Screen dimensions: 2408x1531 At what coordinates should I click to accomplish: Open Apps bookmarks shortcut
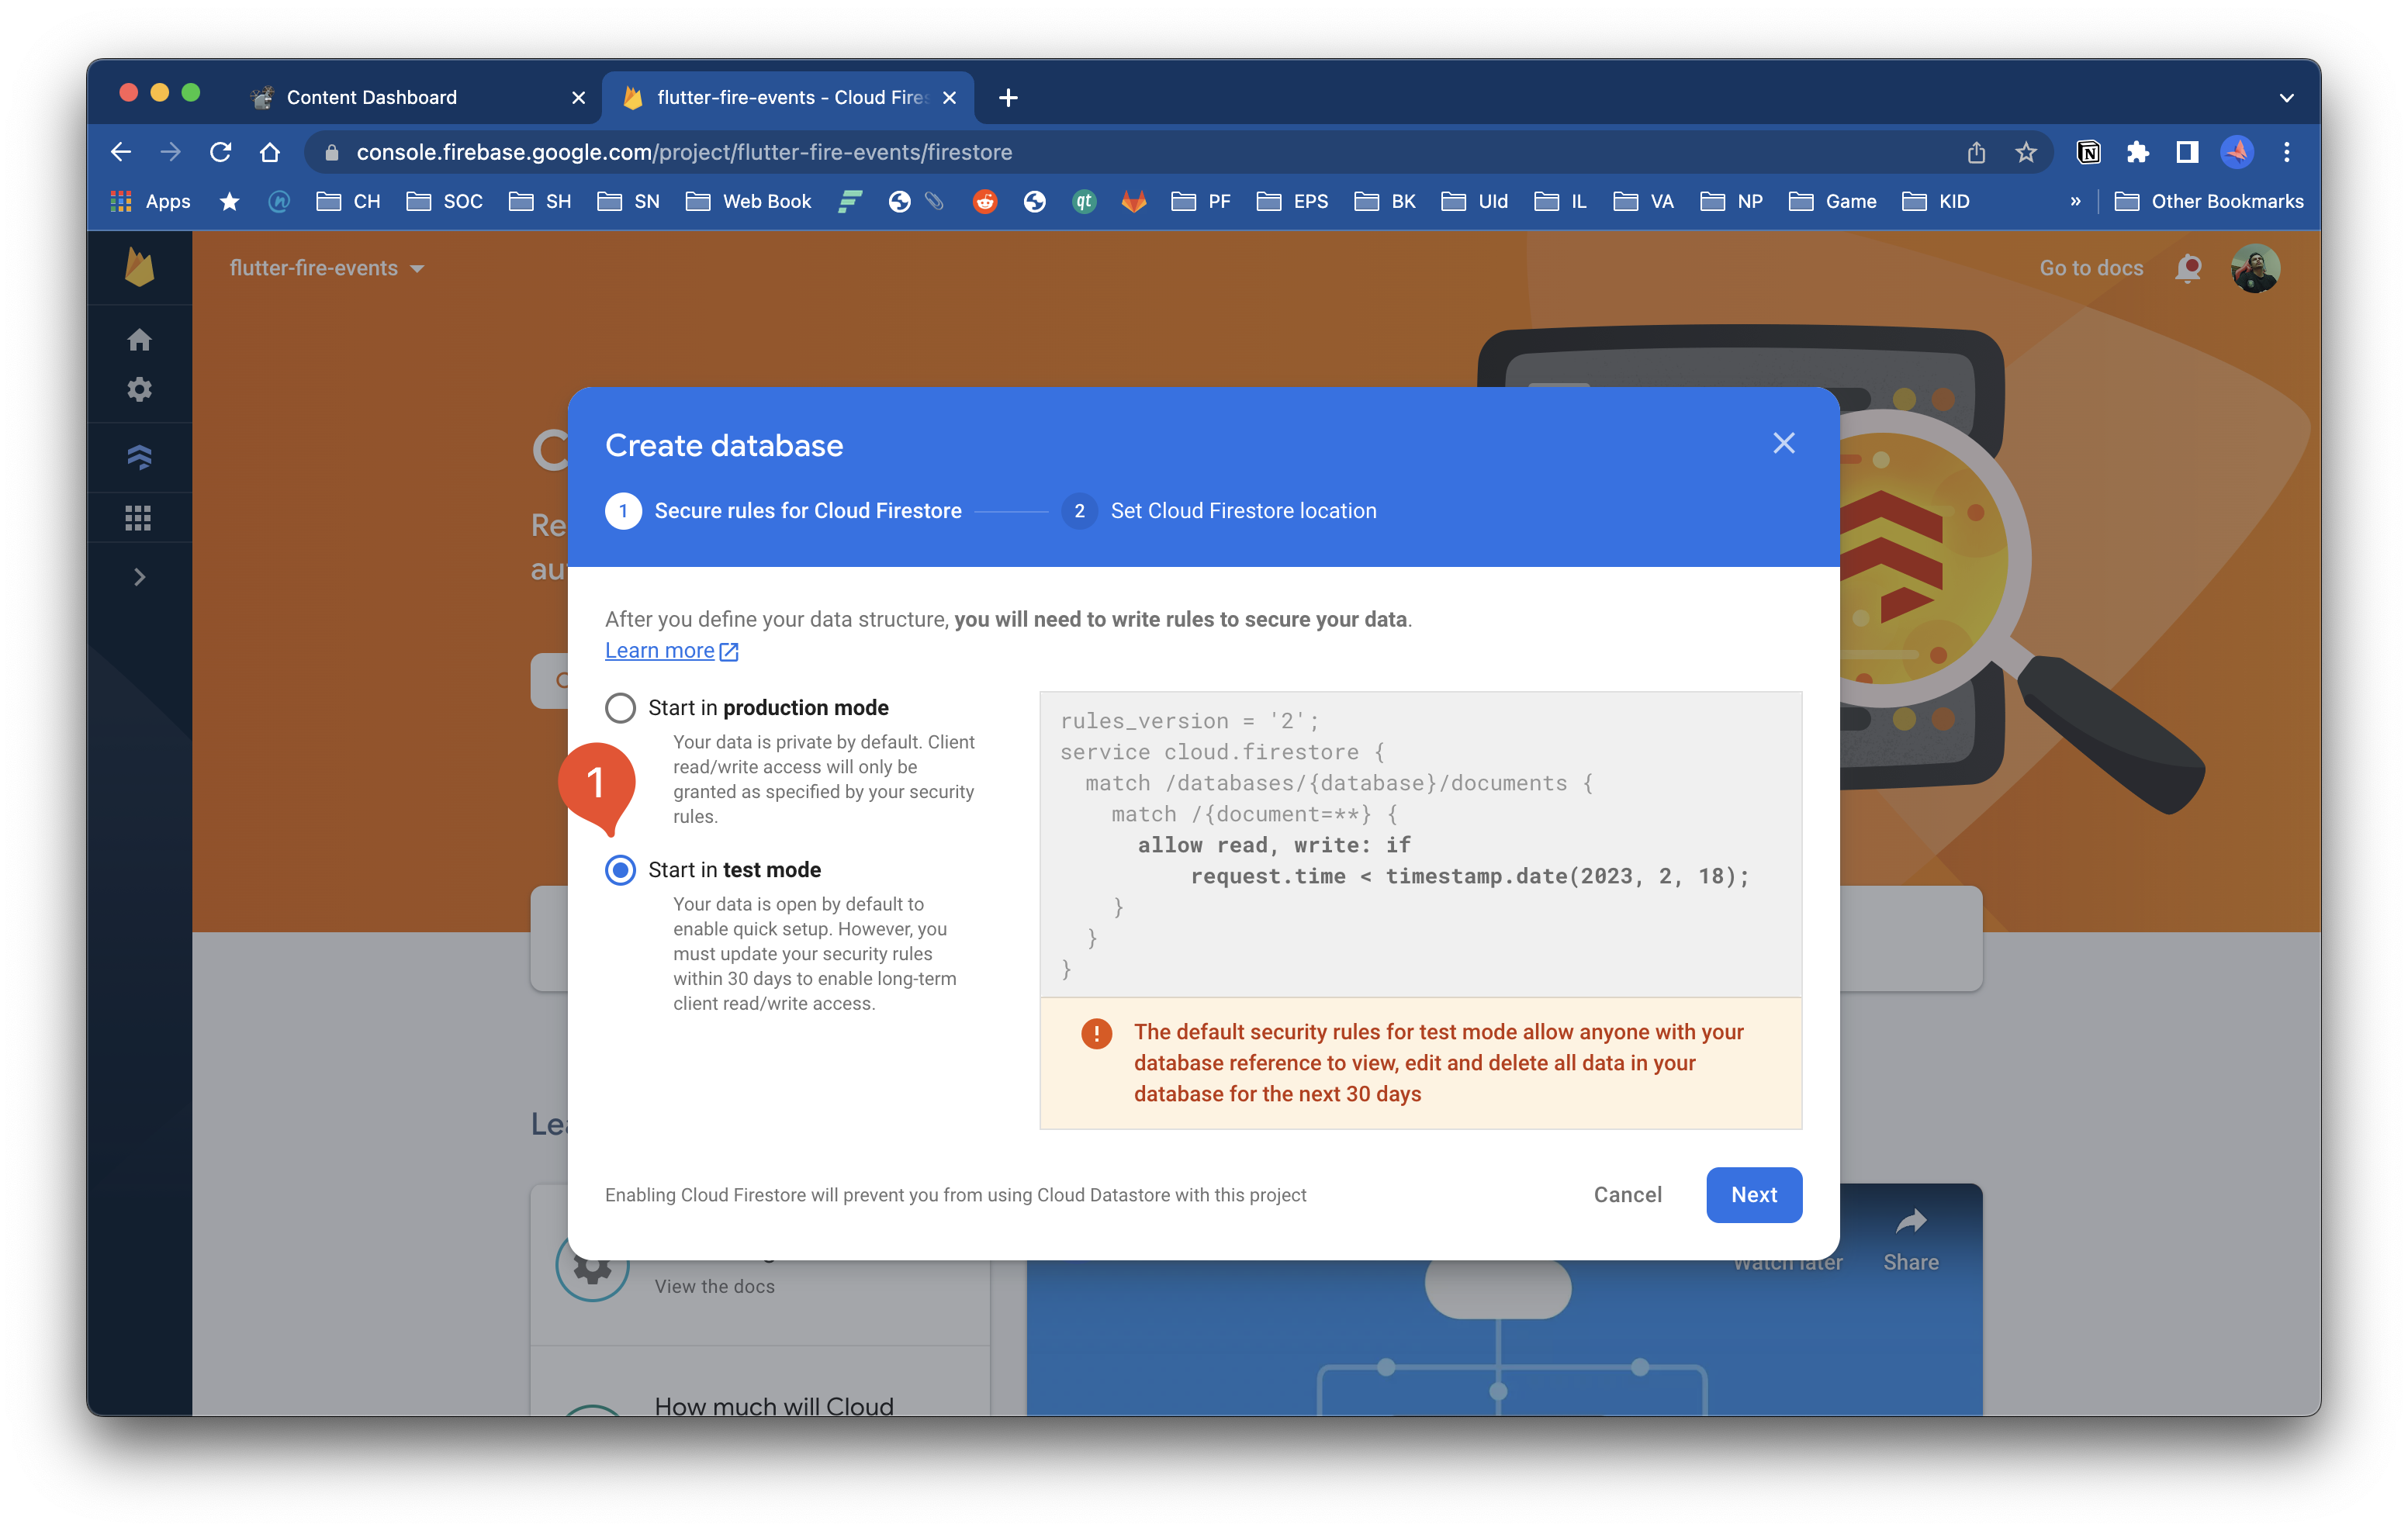(x=150, y=202)
